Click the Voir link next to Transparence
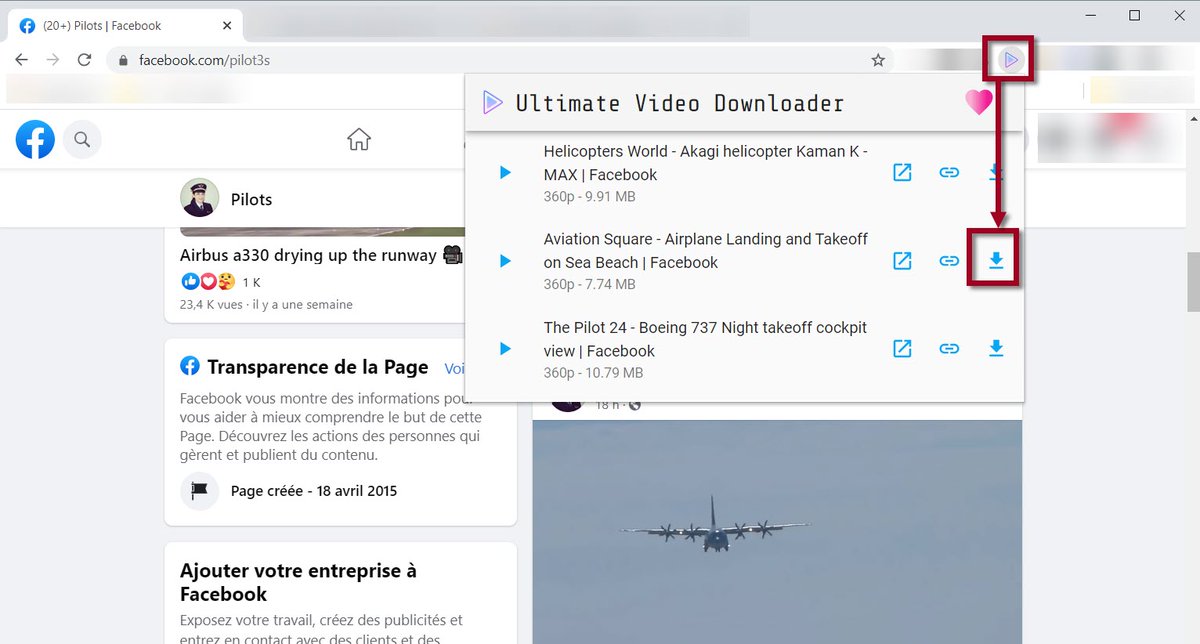 pyautogui.click(x=455, y=368)
